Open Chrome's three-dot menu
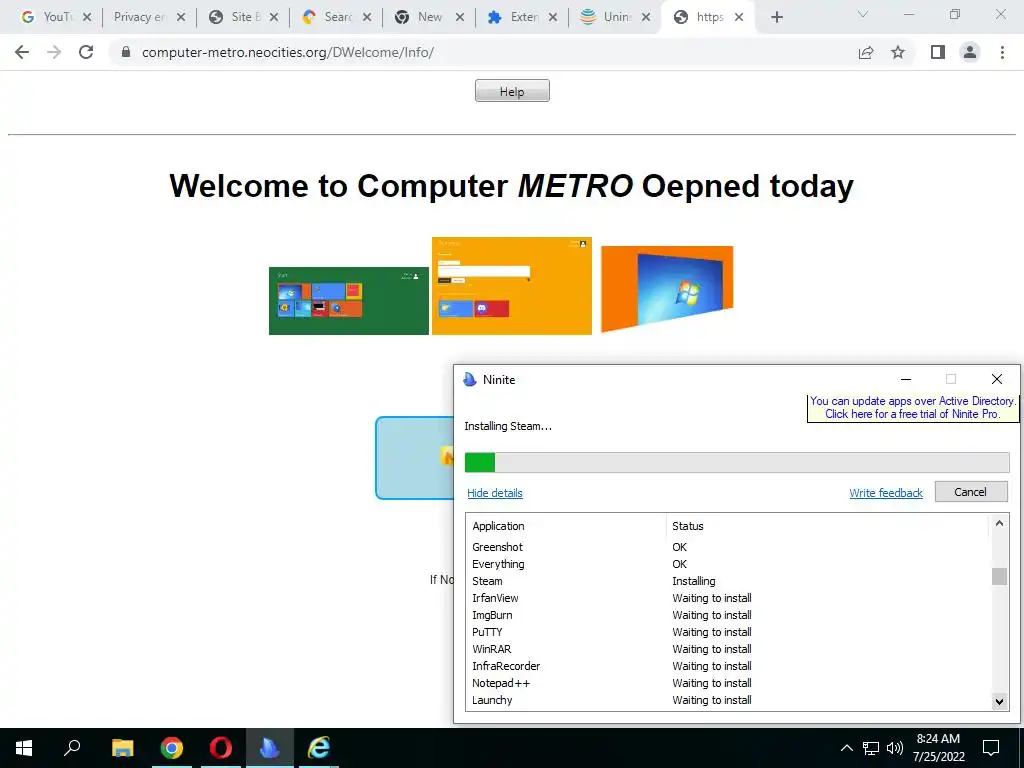Viewport: 1024px width, 768px height. coord(1002,52)
